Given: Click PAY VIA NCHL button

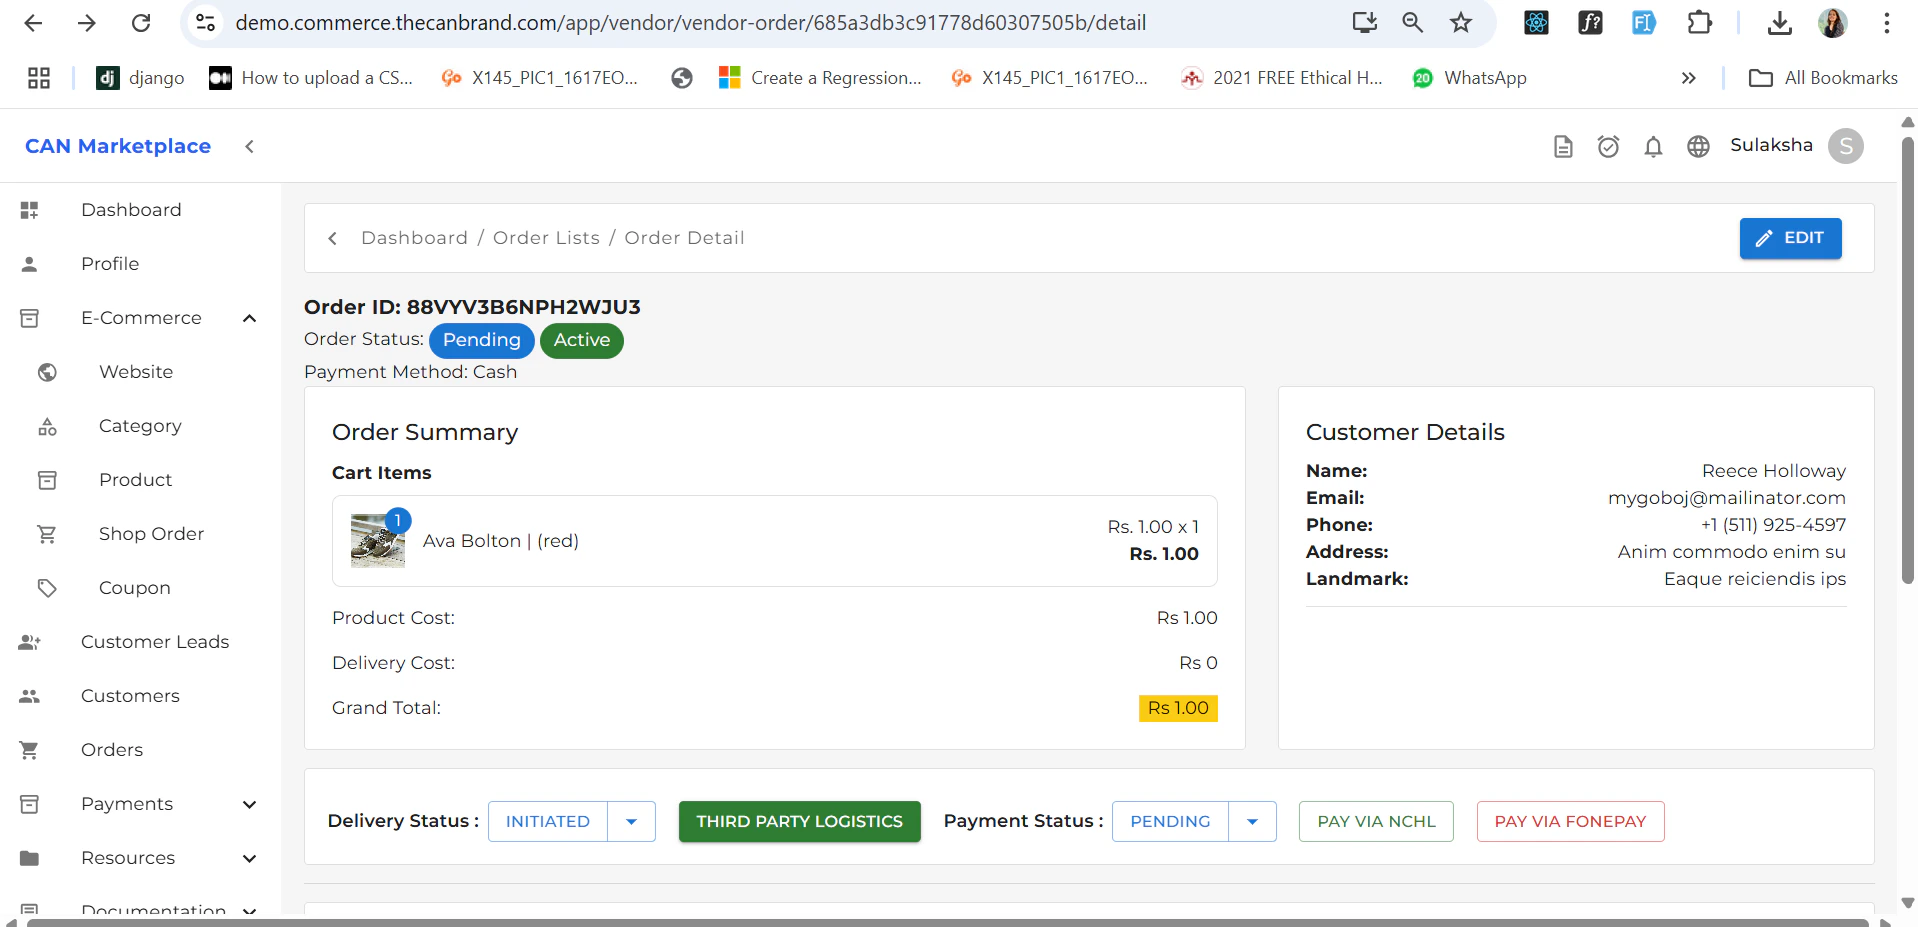Looking at the screenshot, I should coord(1376,821).
